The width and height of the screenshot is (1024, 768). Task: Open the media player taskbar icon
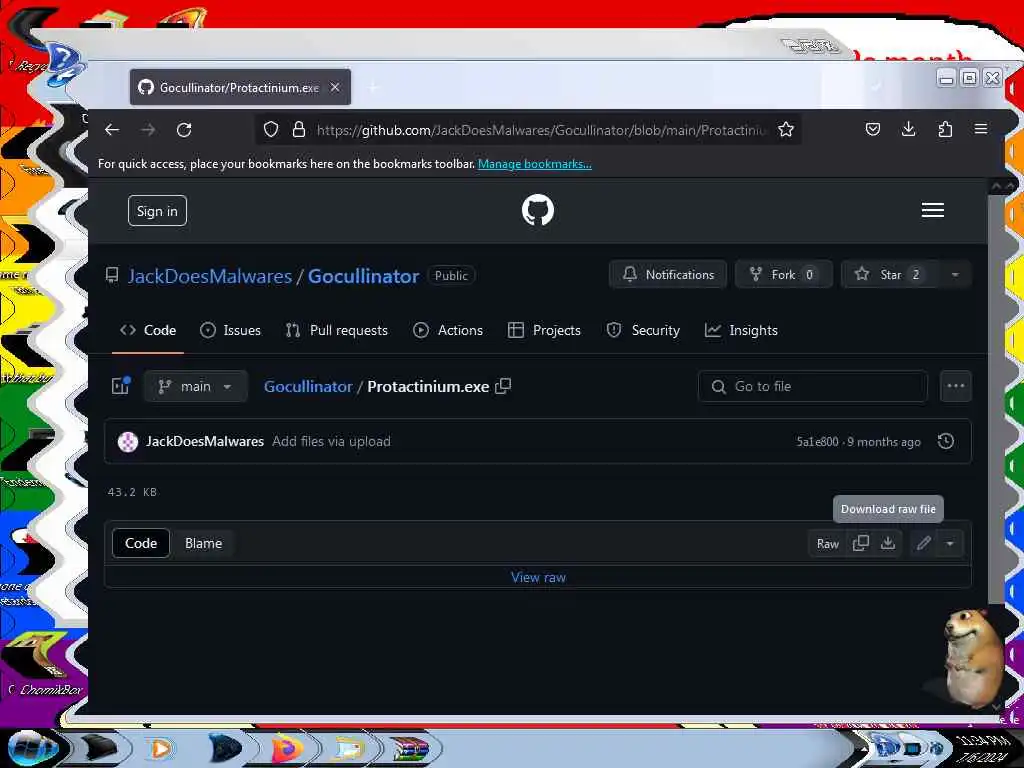click(x=161, y=748)
